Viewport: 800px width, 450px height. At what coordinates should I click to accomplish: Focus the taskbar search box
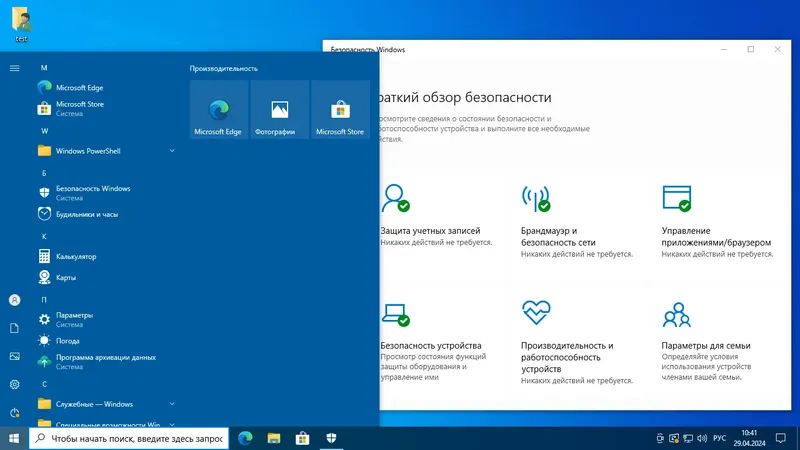click(129, 438)
